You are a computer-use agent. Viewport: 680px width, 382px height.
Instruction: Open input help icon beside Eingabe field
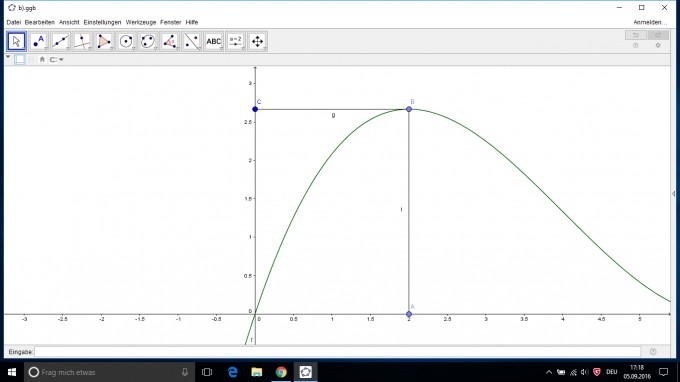point(653,352)
